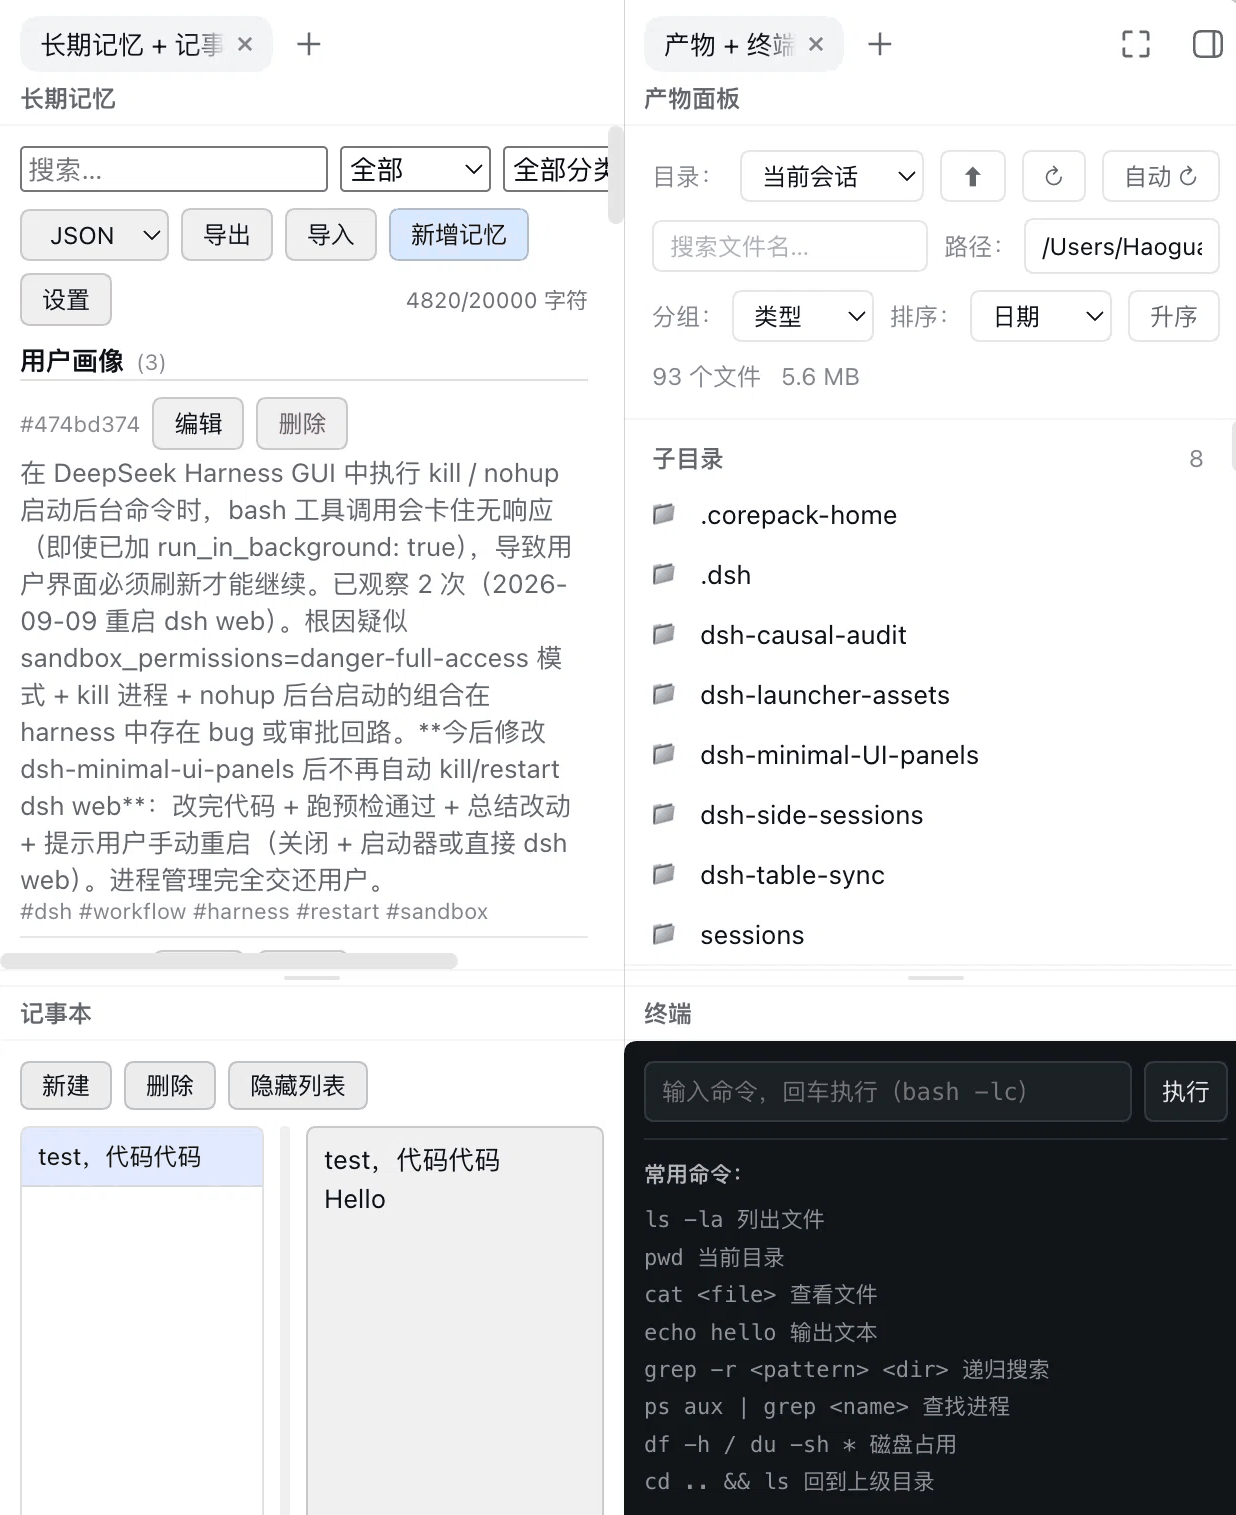
Task: Open 类型 grouping dropdown
Action: click(803, 316)
